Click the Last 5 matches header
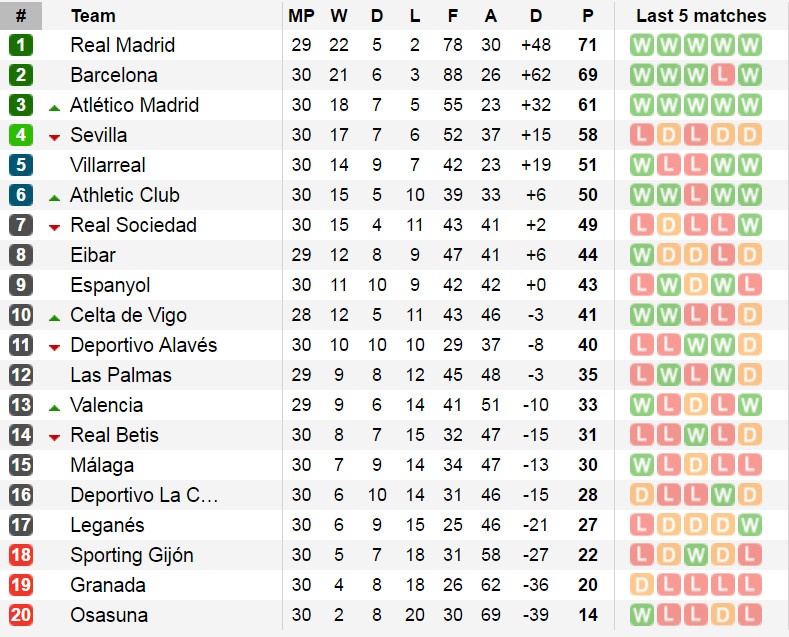The image size is (789, 637). pyautogui.click(x=701, y=16)
